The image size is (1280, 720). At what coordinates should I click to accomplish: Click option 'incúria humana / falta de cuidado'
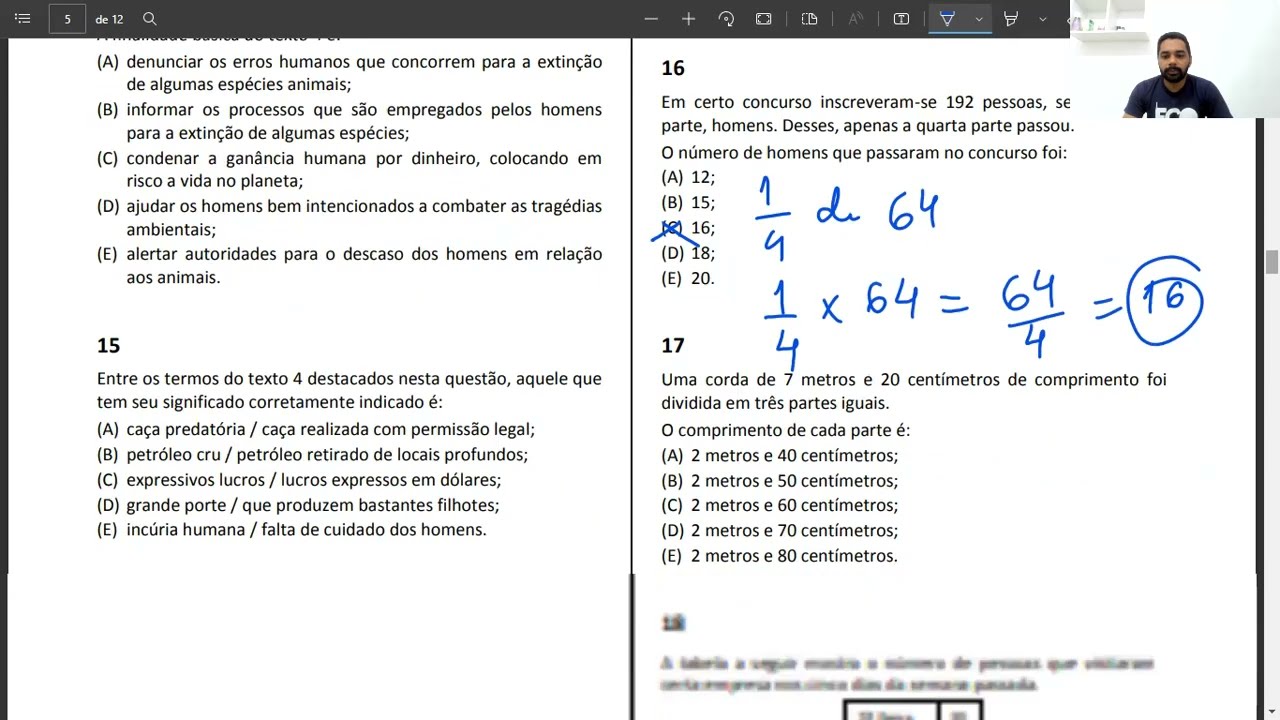[x=292, y=529]
